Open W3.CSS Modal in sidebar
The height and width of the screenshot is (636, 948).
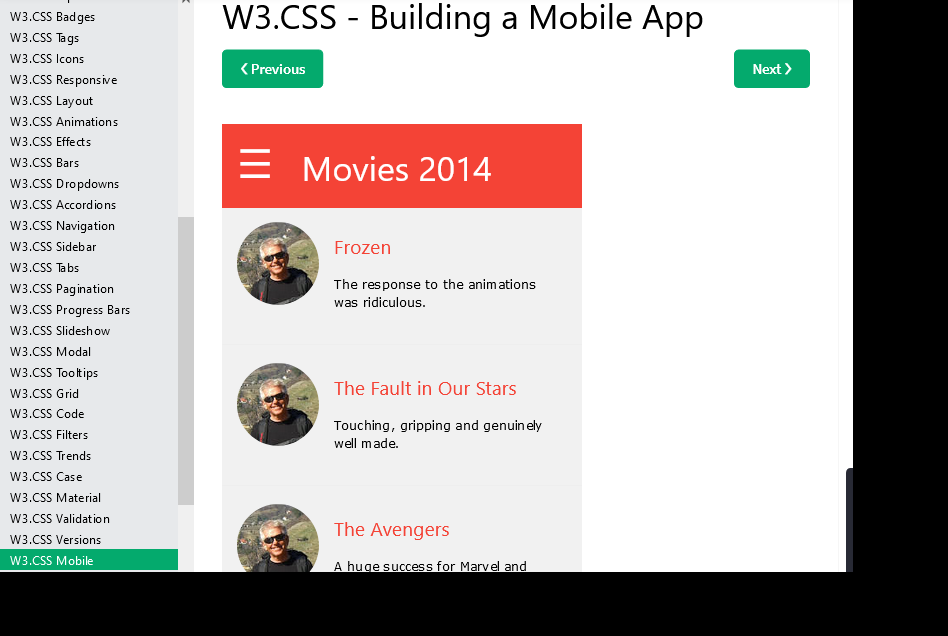pos(89,352)
